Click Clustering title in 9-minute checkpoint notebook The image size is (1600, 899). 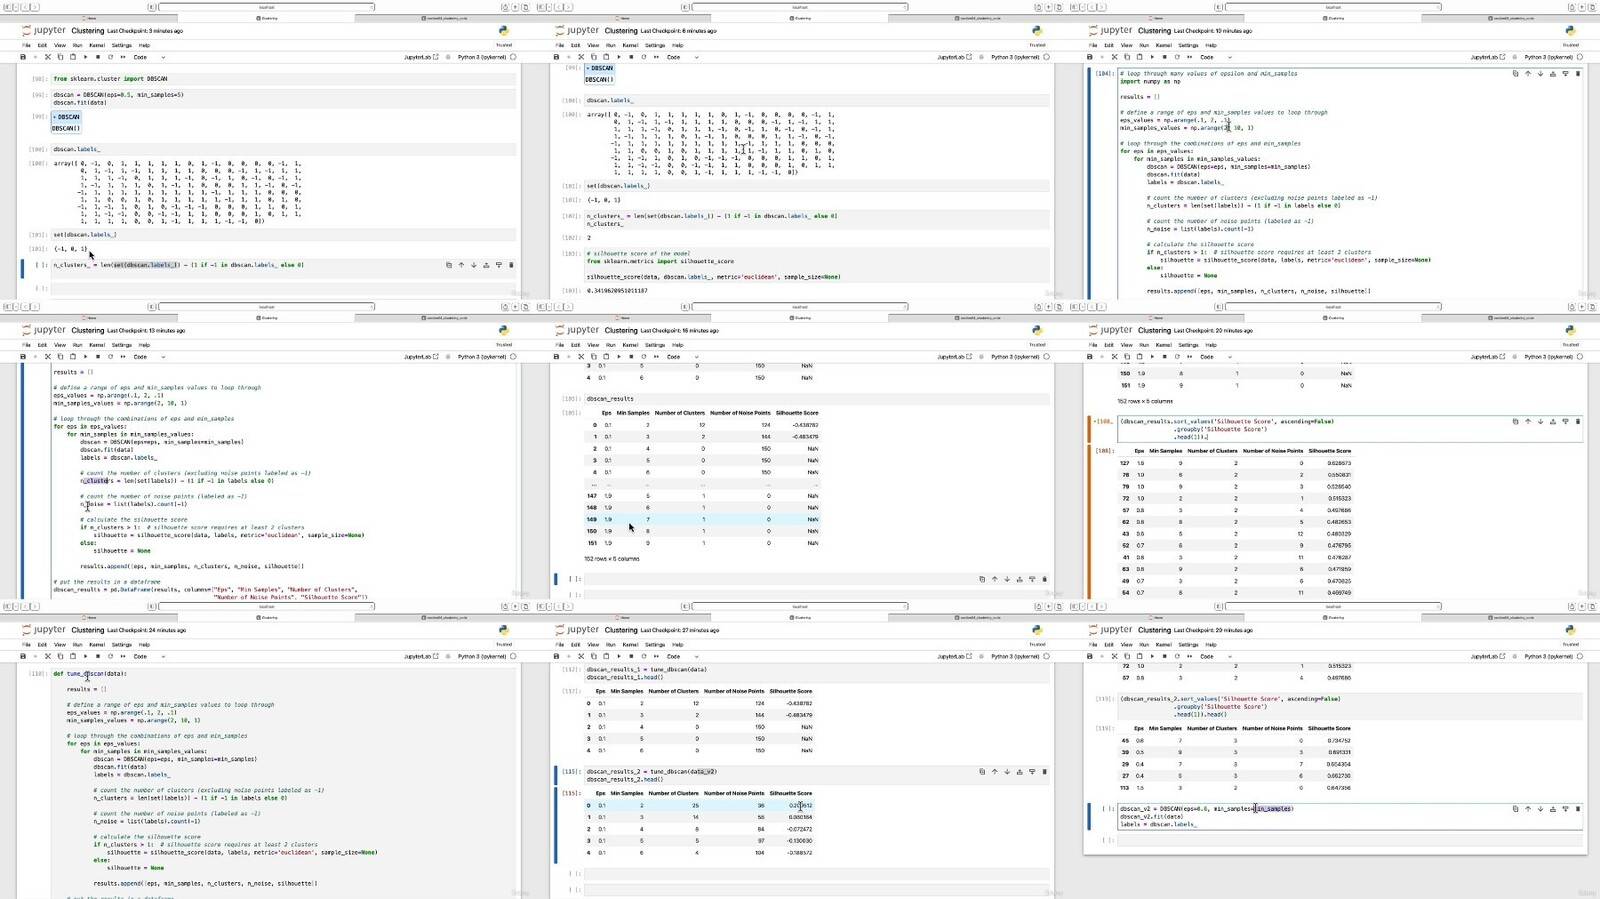(x=87, y=31)
